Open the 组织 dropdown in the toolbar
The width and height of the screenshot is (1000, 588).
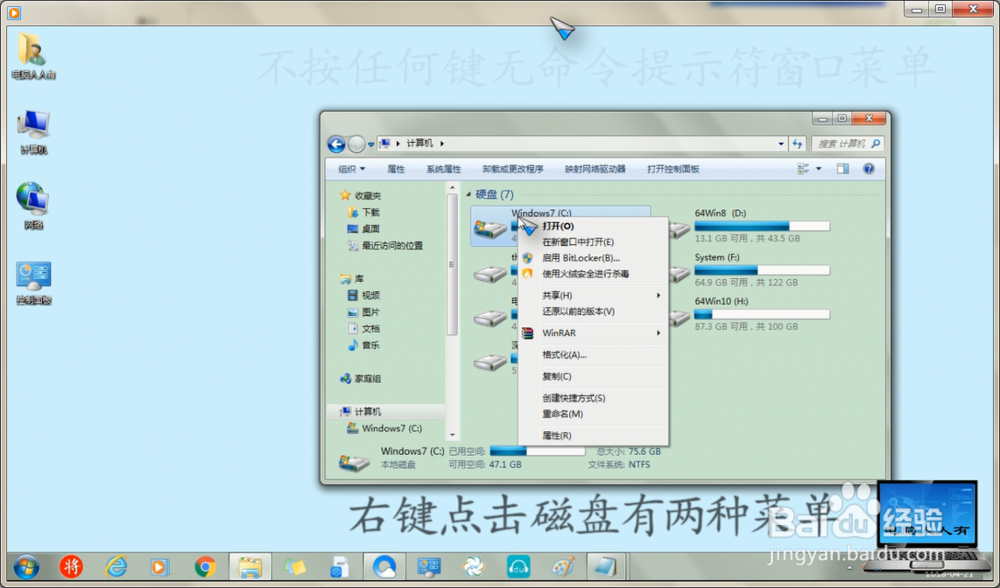(x=351, y=169)
